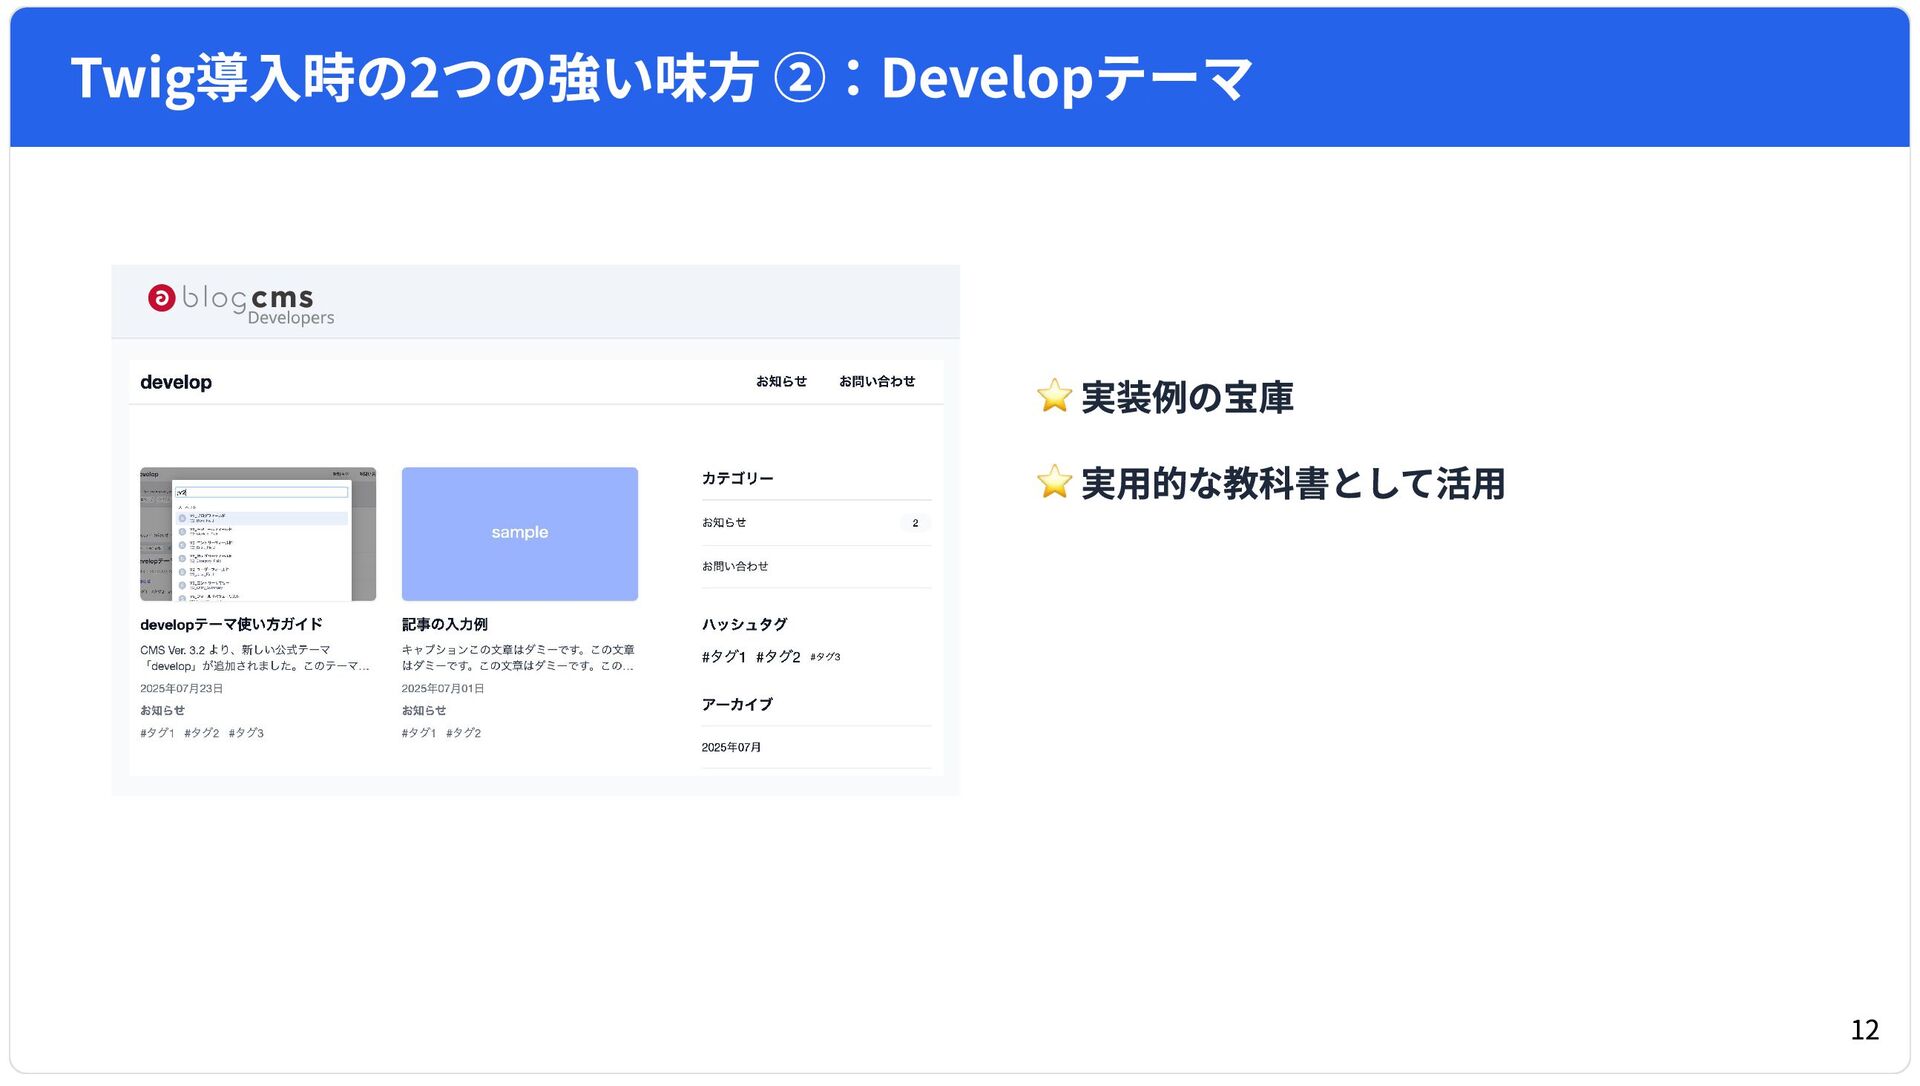Click the star icon beside 実装例の宝庫

point(1054,397)
